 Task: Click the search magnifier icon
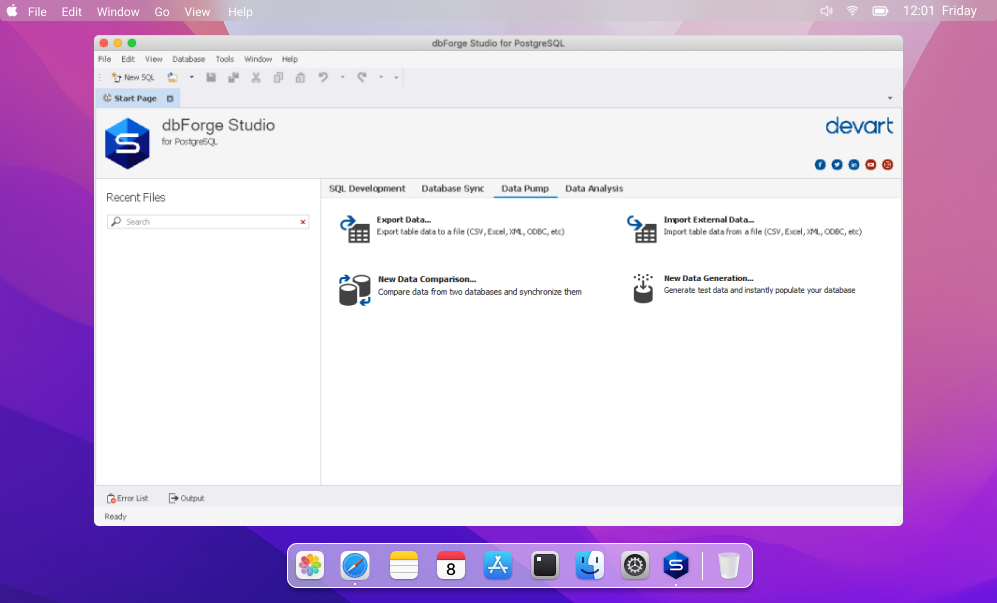pos(116,221)
